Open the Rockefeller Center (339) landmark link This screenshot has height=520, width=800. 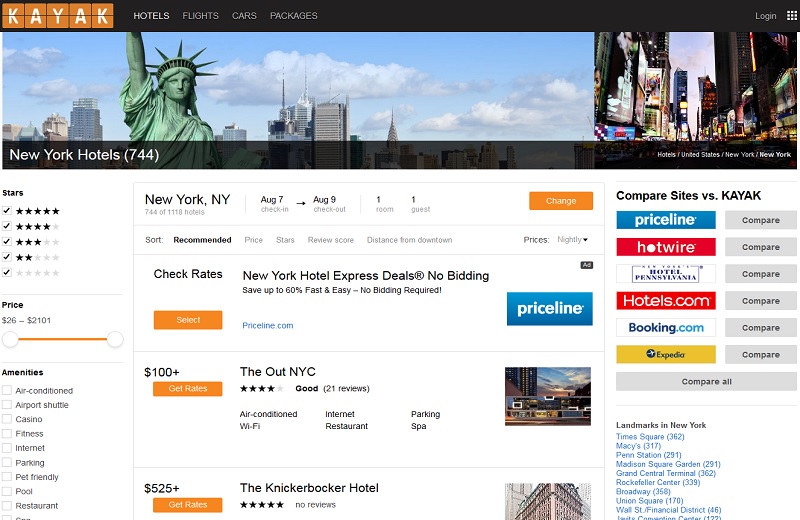tap(658, 482)
